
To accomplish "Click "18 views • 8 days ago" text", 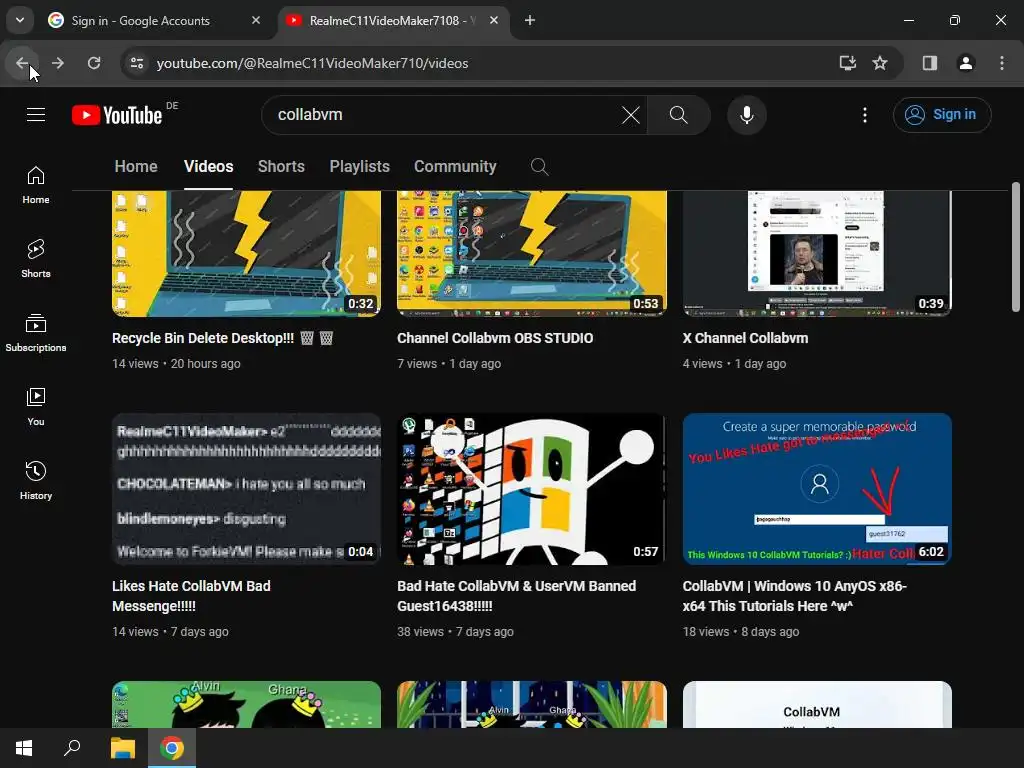I will [x=741, y=632].
